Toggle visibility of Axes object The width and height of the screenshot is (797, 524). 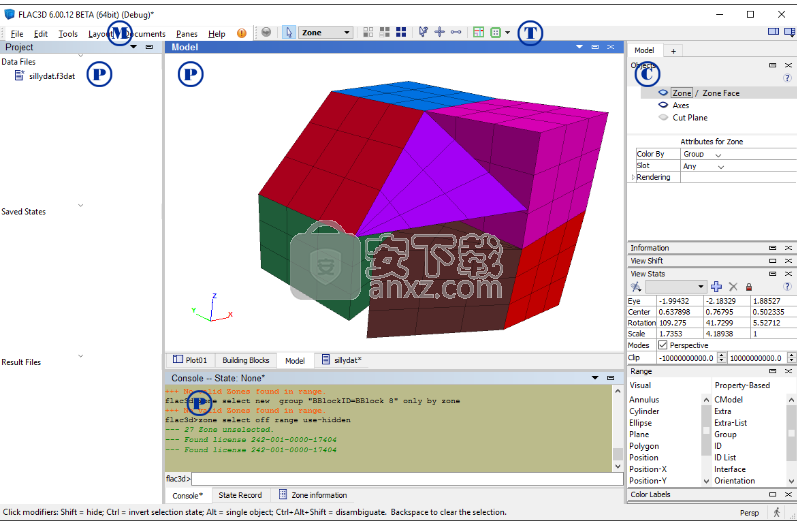point(663,105)
